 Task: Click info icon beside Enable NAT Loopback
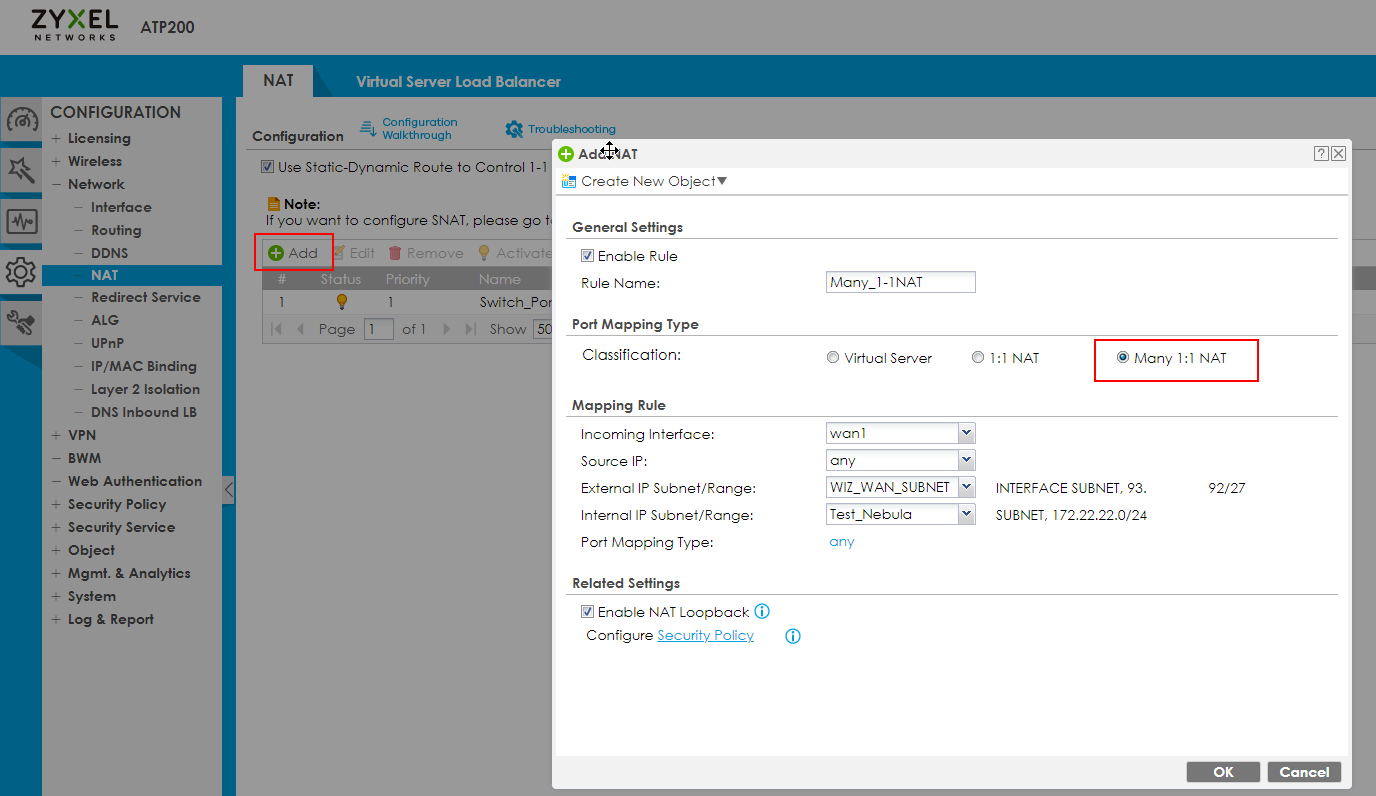(x=762, y=612)
